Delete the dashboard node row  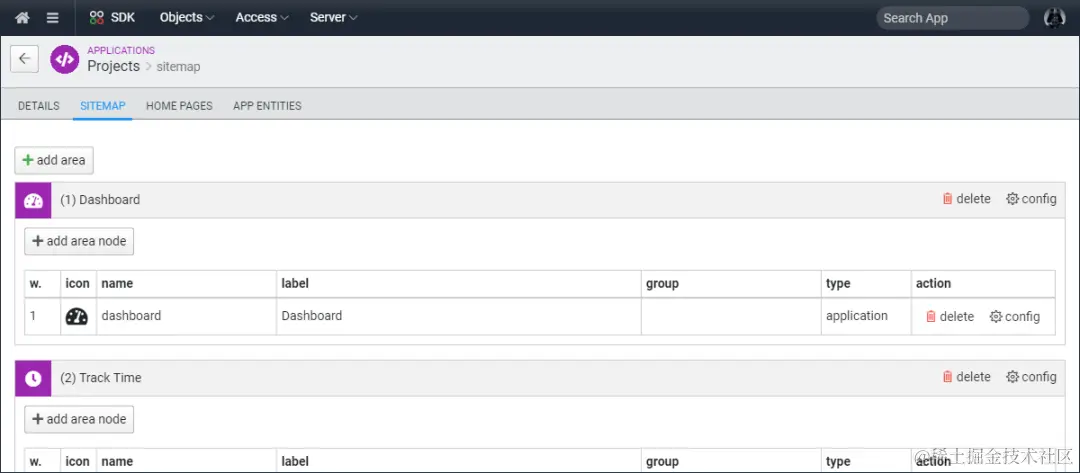coord(950,317)
